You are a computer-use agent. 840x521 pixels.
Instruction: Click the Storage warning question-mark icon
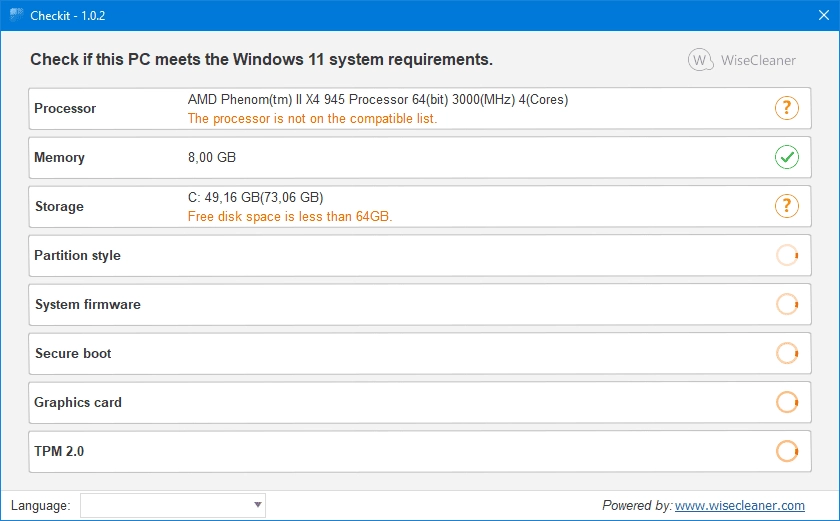click(x=786, y=206)
